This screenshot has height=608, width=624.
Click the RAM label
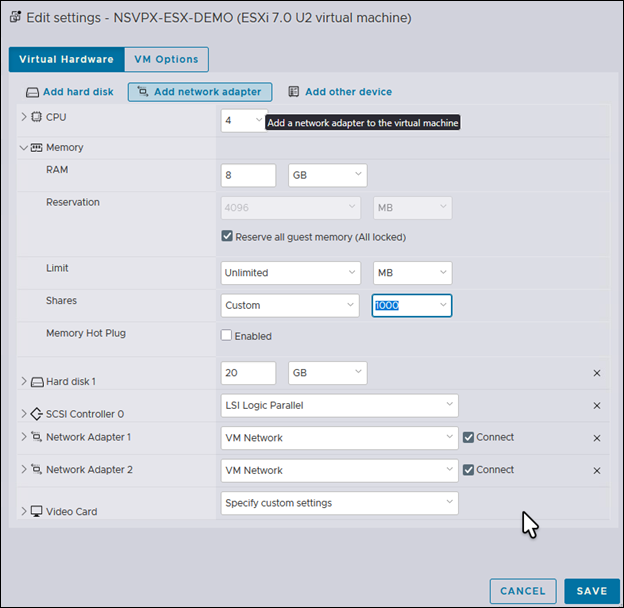point(57,170)
